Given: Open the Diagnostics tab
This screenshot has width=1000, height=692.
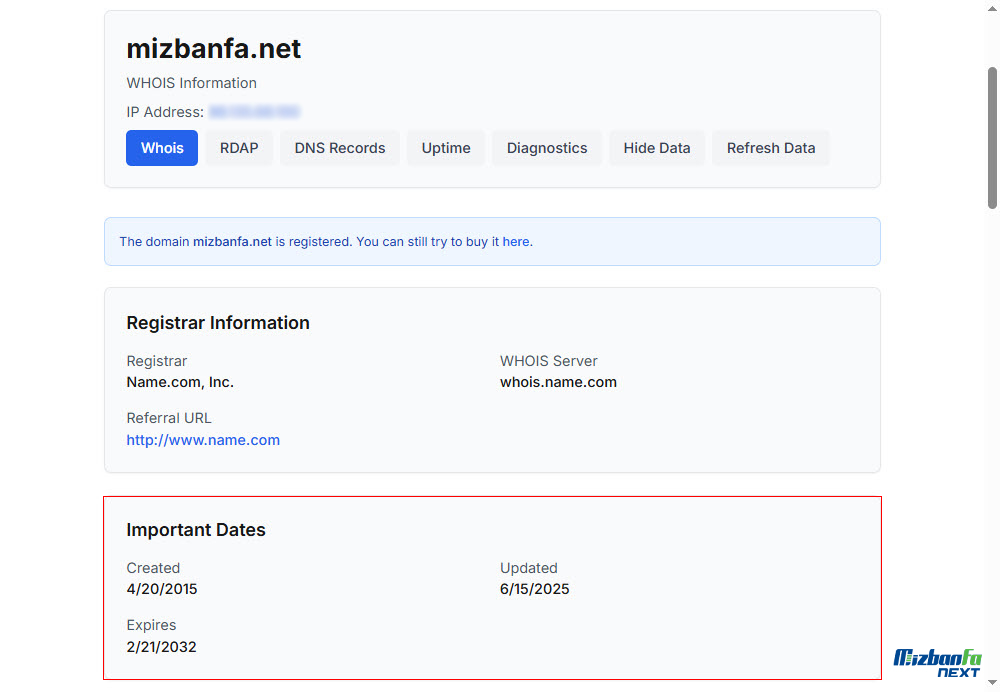Looking at the screenshot, I should (x=547, y=148).
